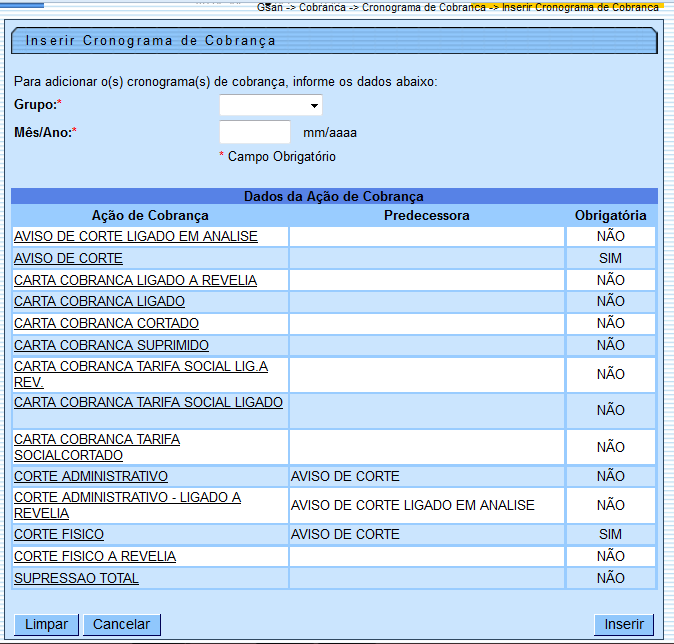Select CORTE ADMINISTRATIVO - LIGADO A REVELIA link
The width and height of the screenshot is (674, 644).
coord(127,497)
